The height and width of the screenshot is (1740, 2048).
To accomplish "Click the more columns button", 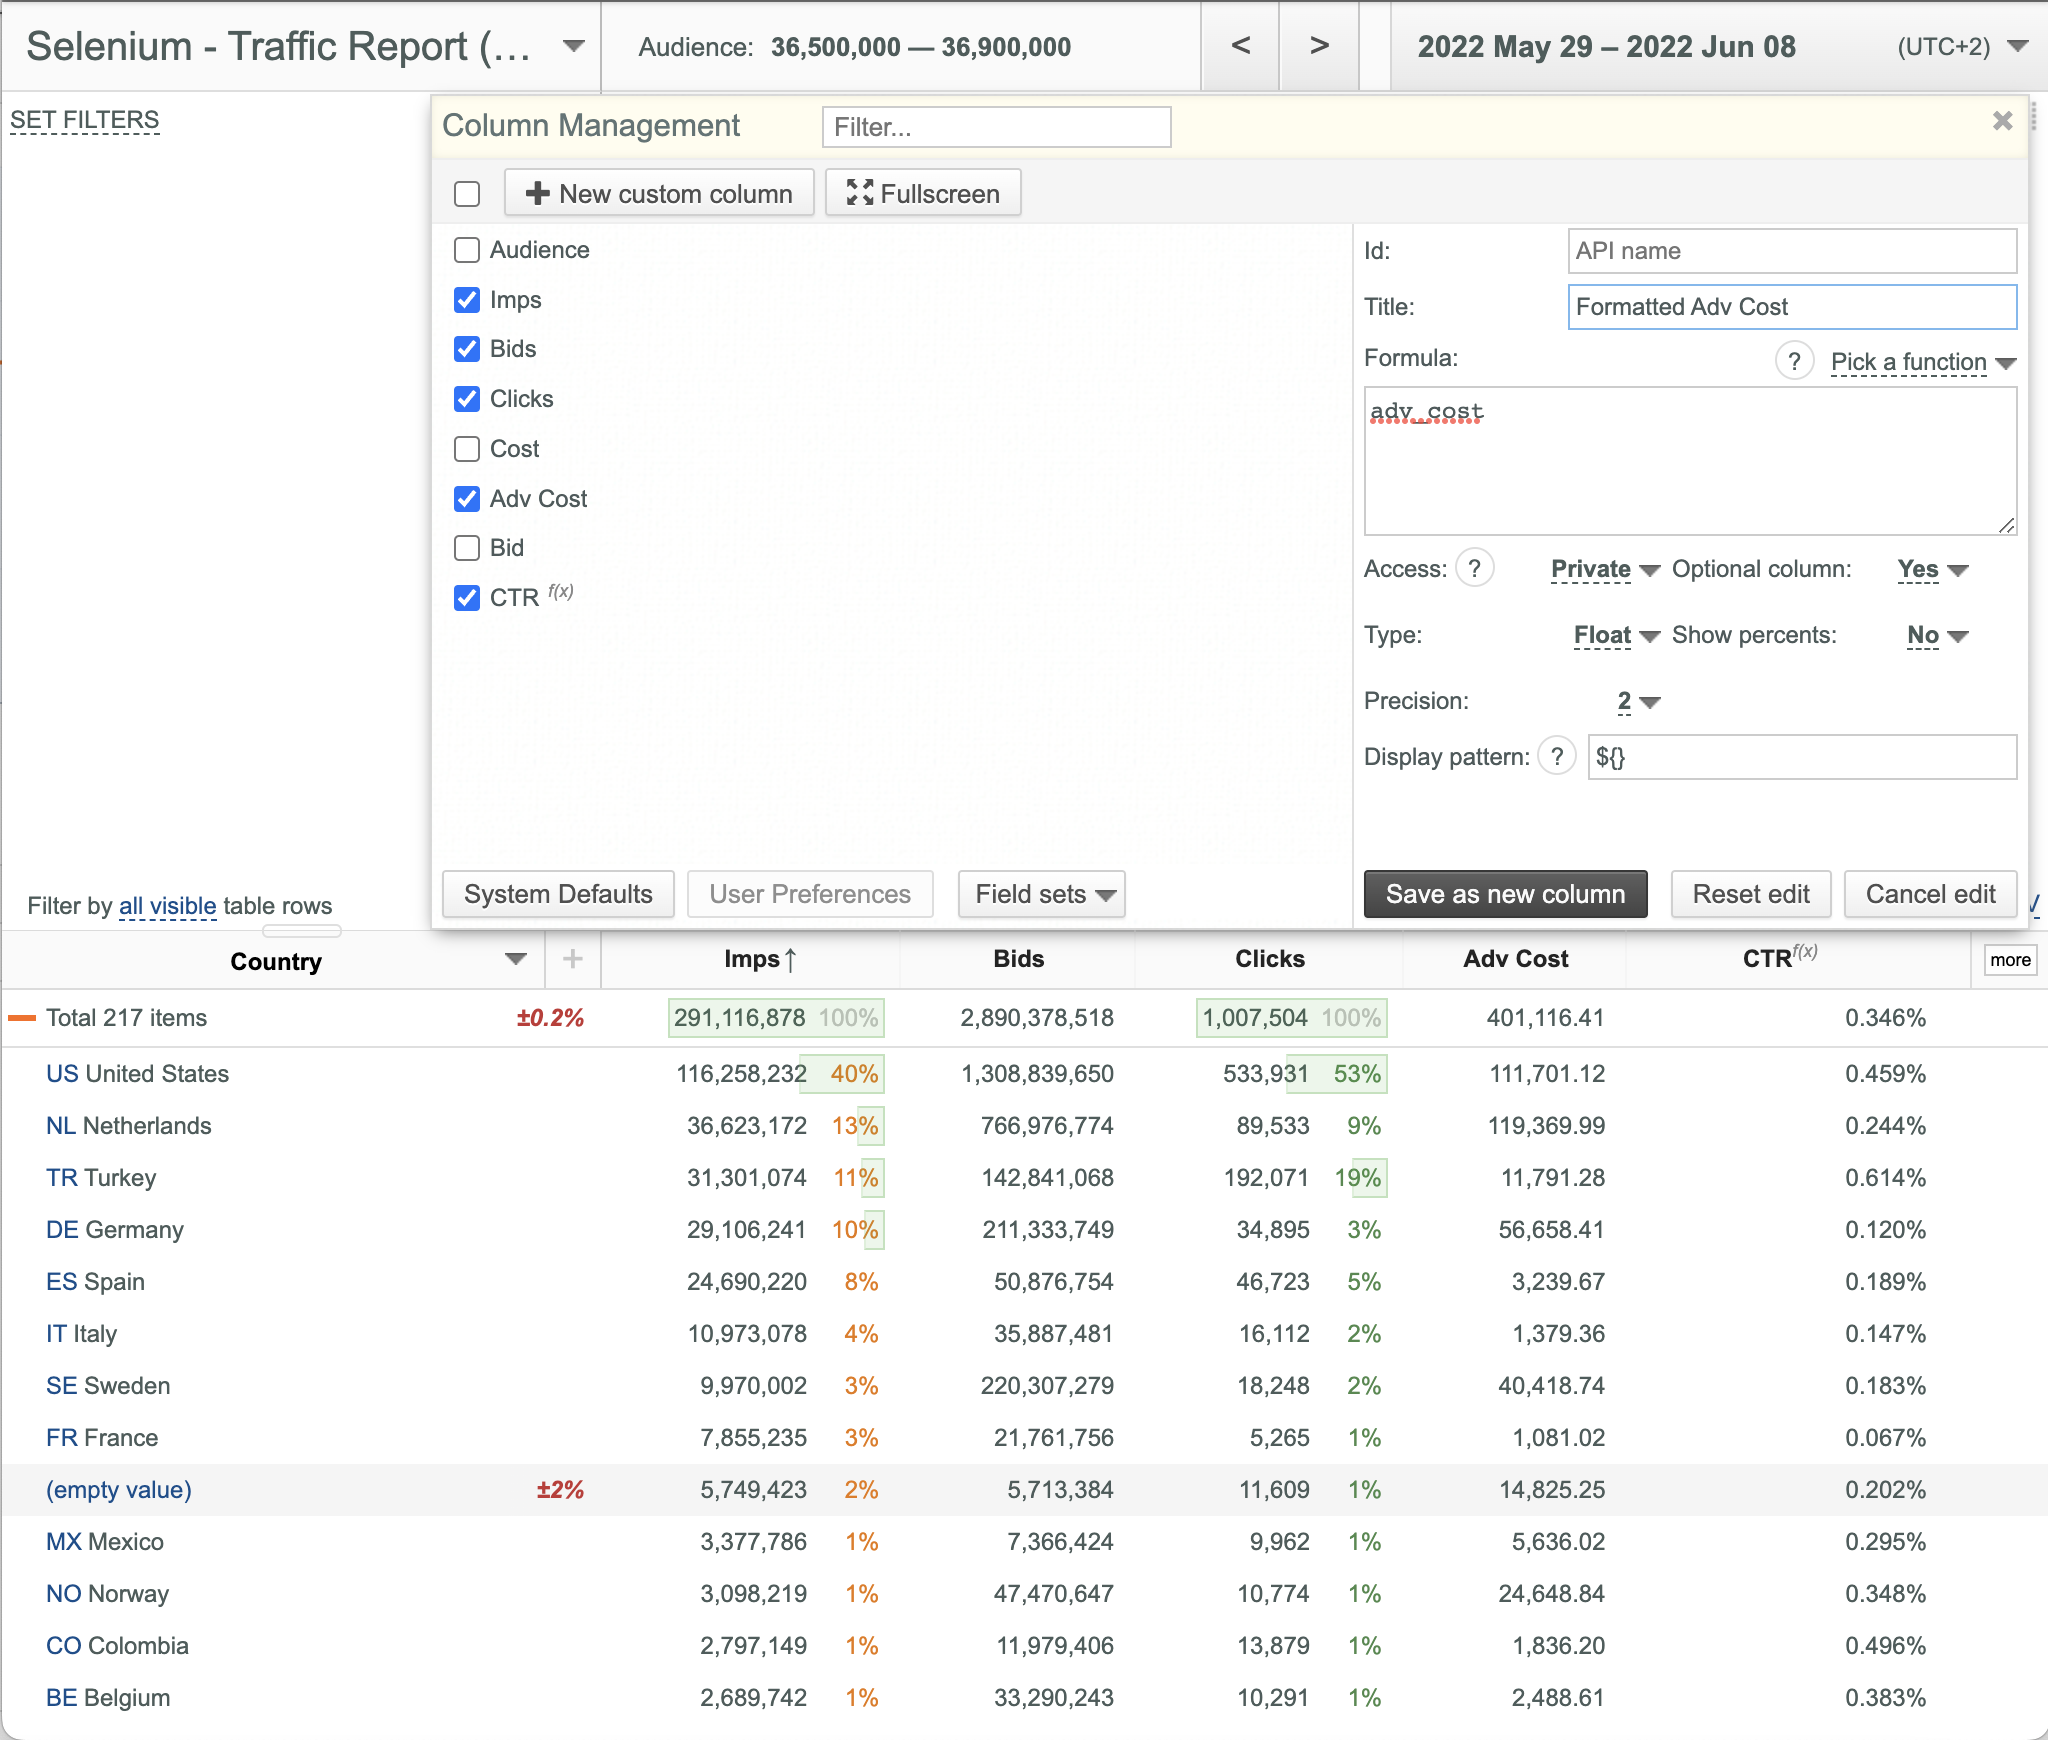I will coord(2010,960).
